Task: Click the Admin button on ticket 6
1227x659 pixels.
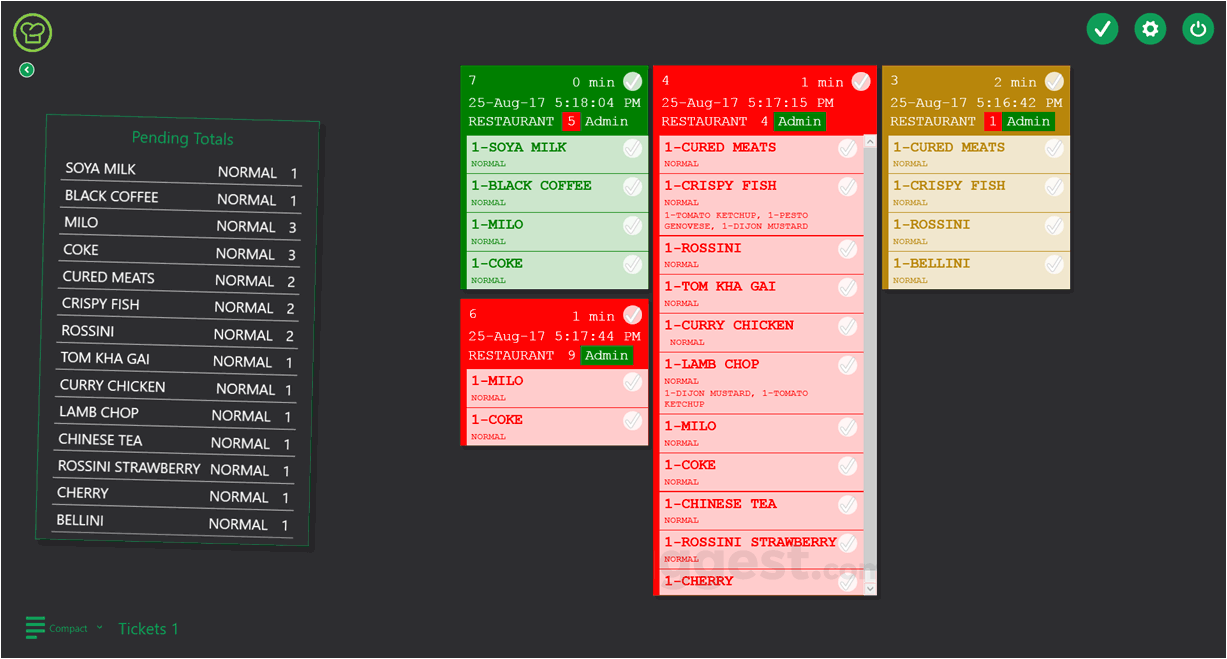Action: pyautogui.click(x=607, y=355)
